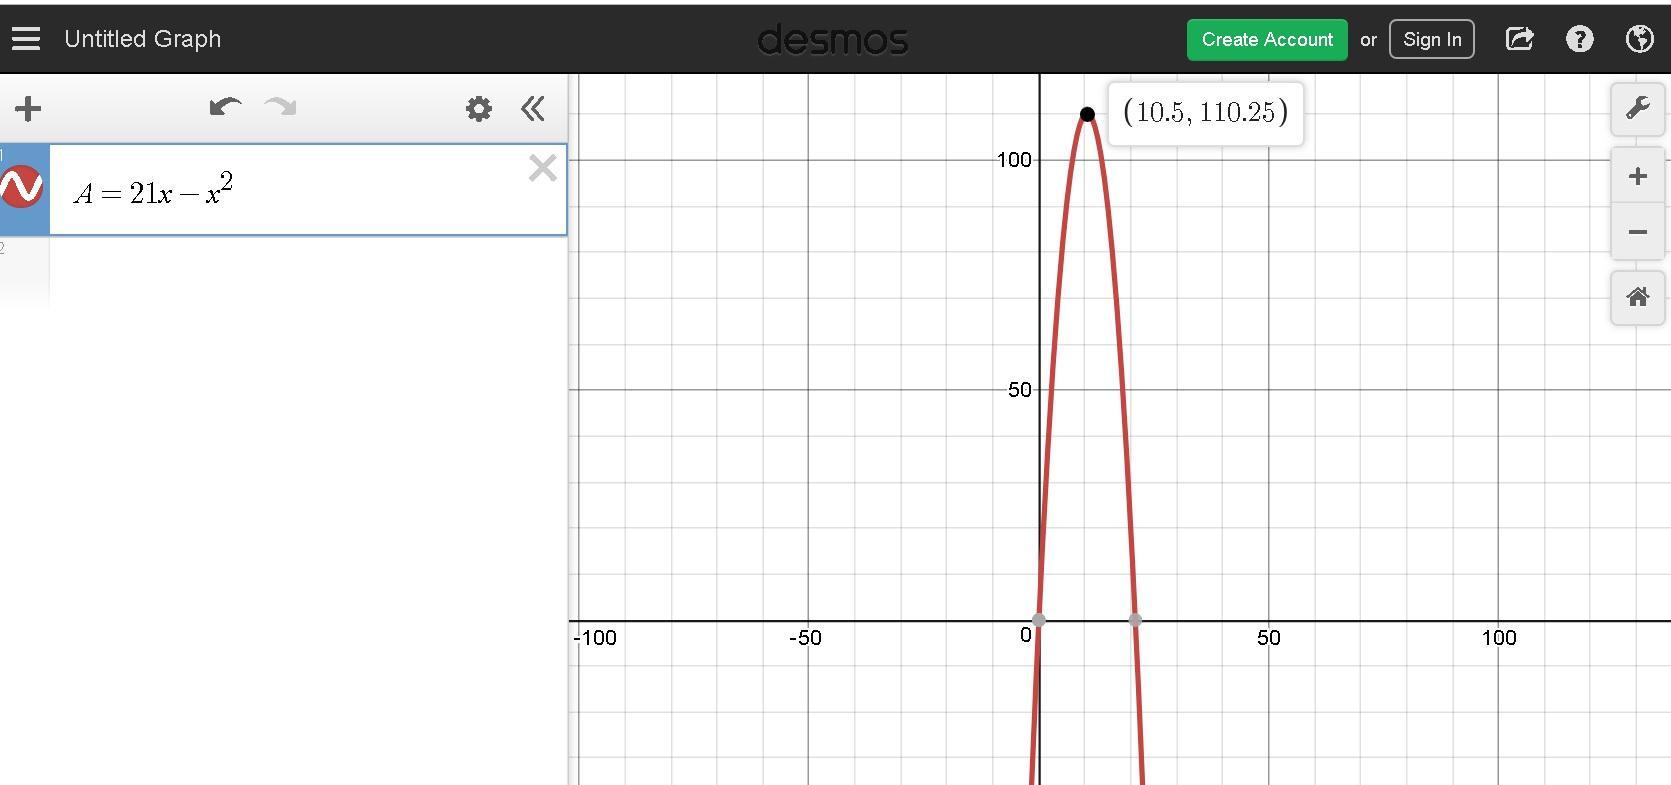Viewport: 1671px width, 785px height.
Task: Zoom out of the graph
Action: point(1638,232)
